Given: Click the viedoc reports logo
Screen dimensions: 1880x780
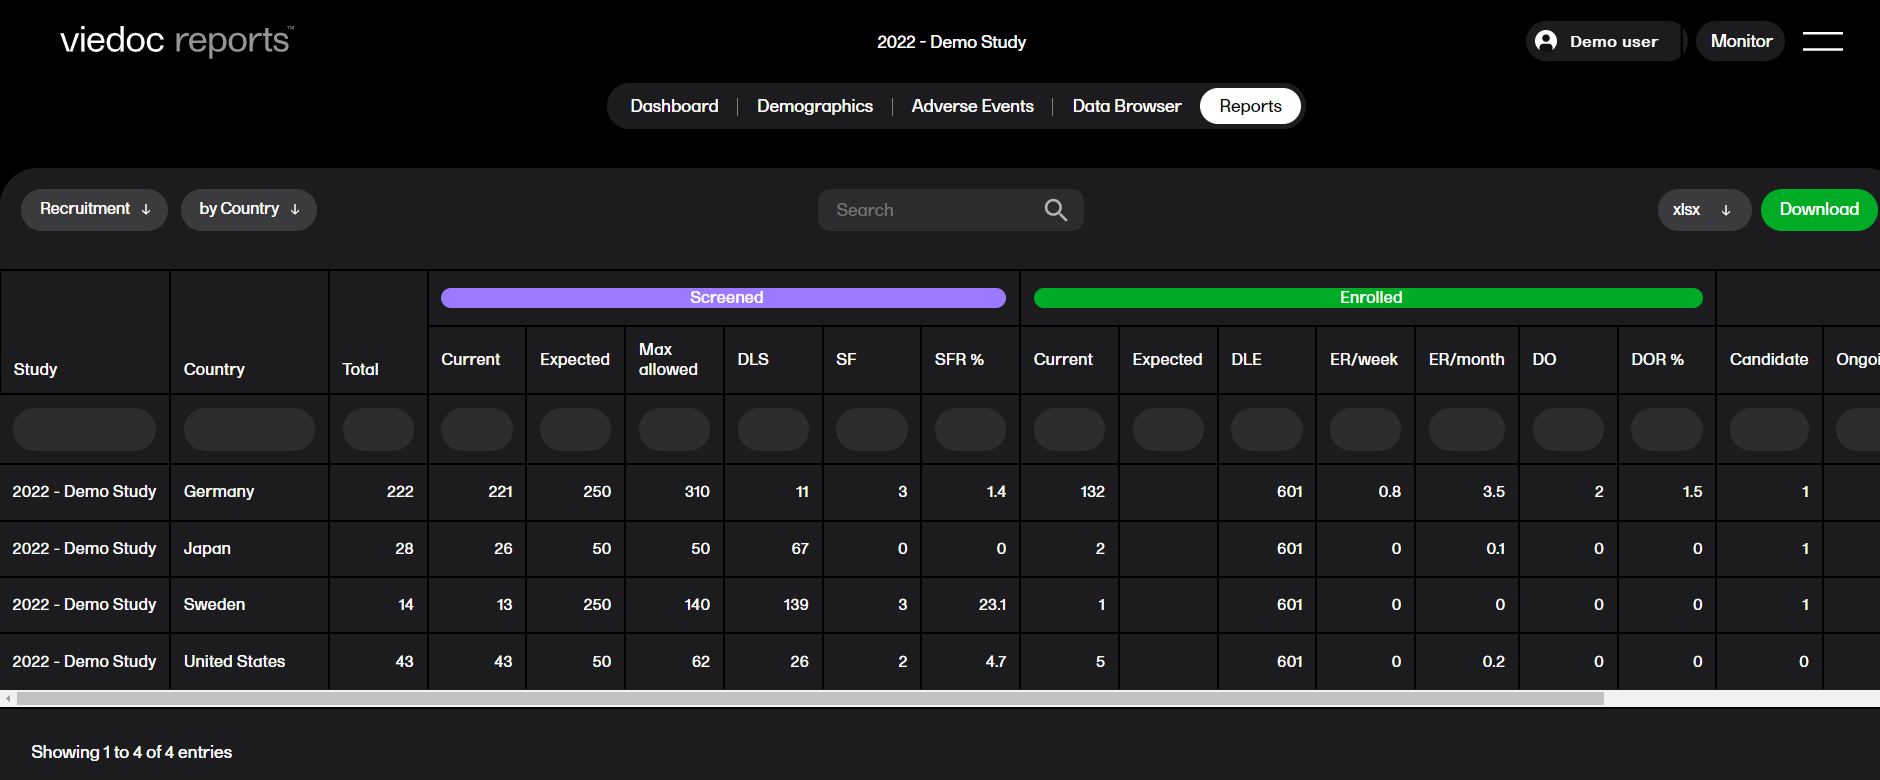Looking at the screenshot, I should [176, 41].
